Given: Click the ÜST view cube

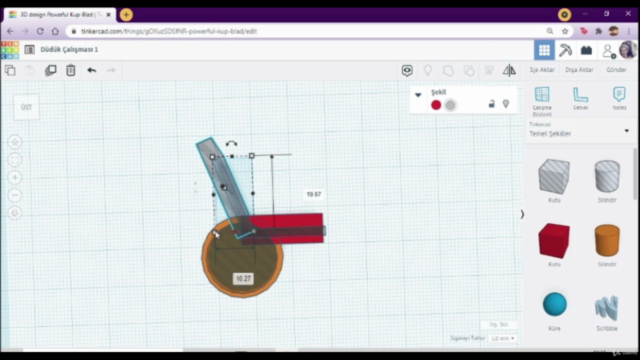Looking at the screenshot, I should click(27, 107).
